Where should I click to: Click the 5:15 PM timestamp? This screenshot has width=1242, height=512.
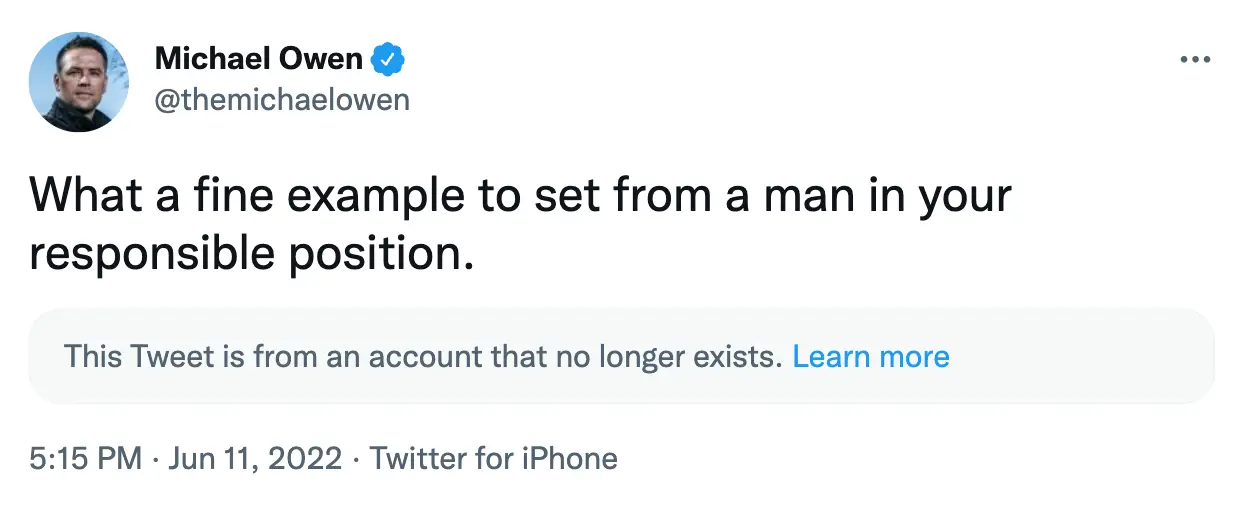[85, 459]
